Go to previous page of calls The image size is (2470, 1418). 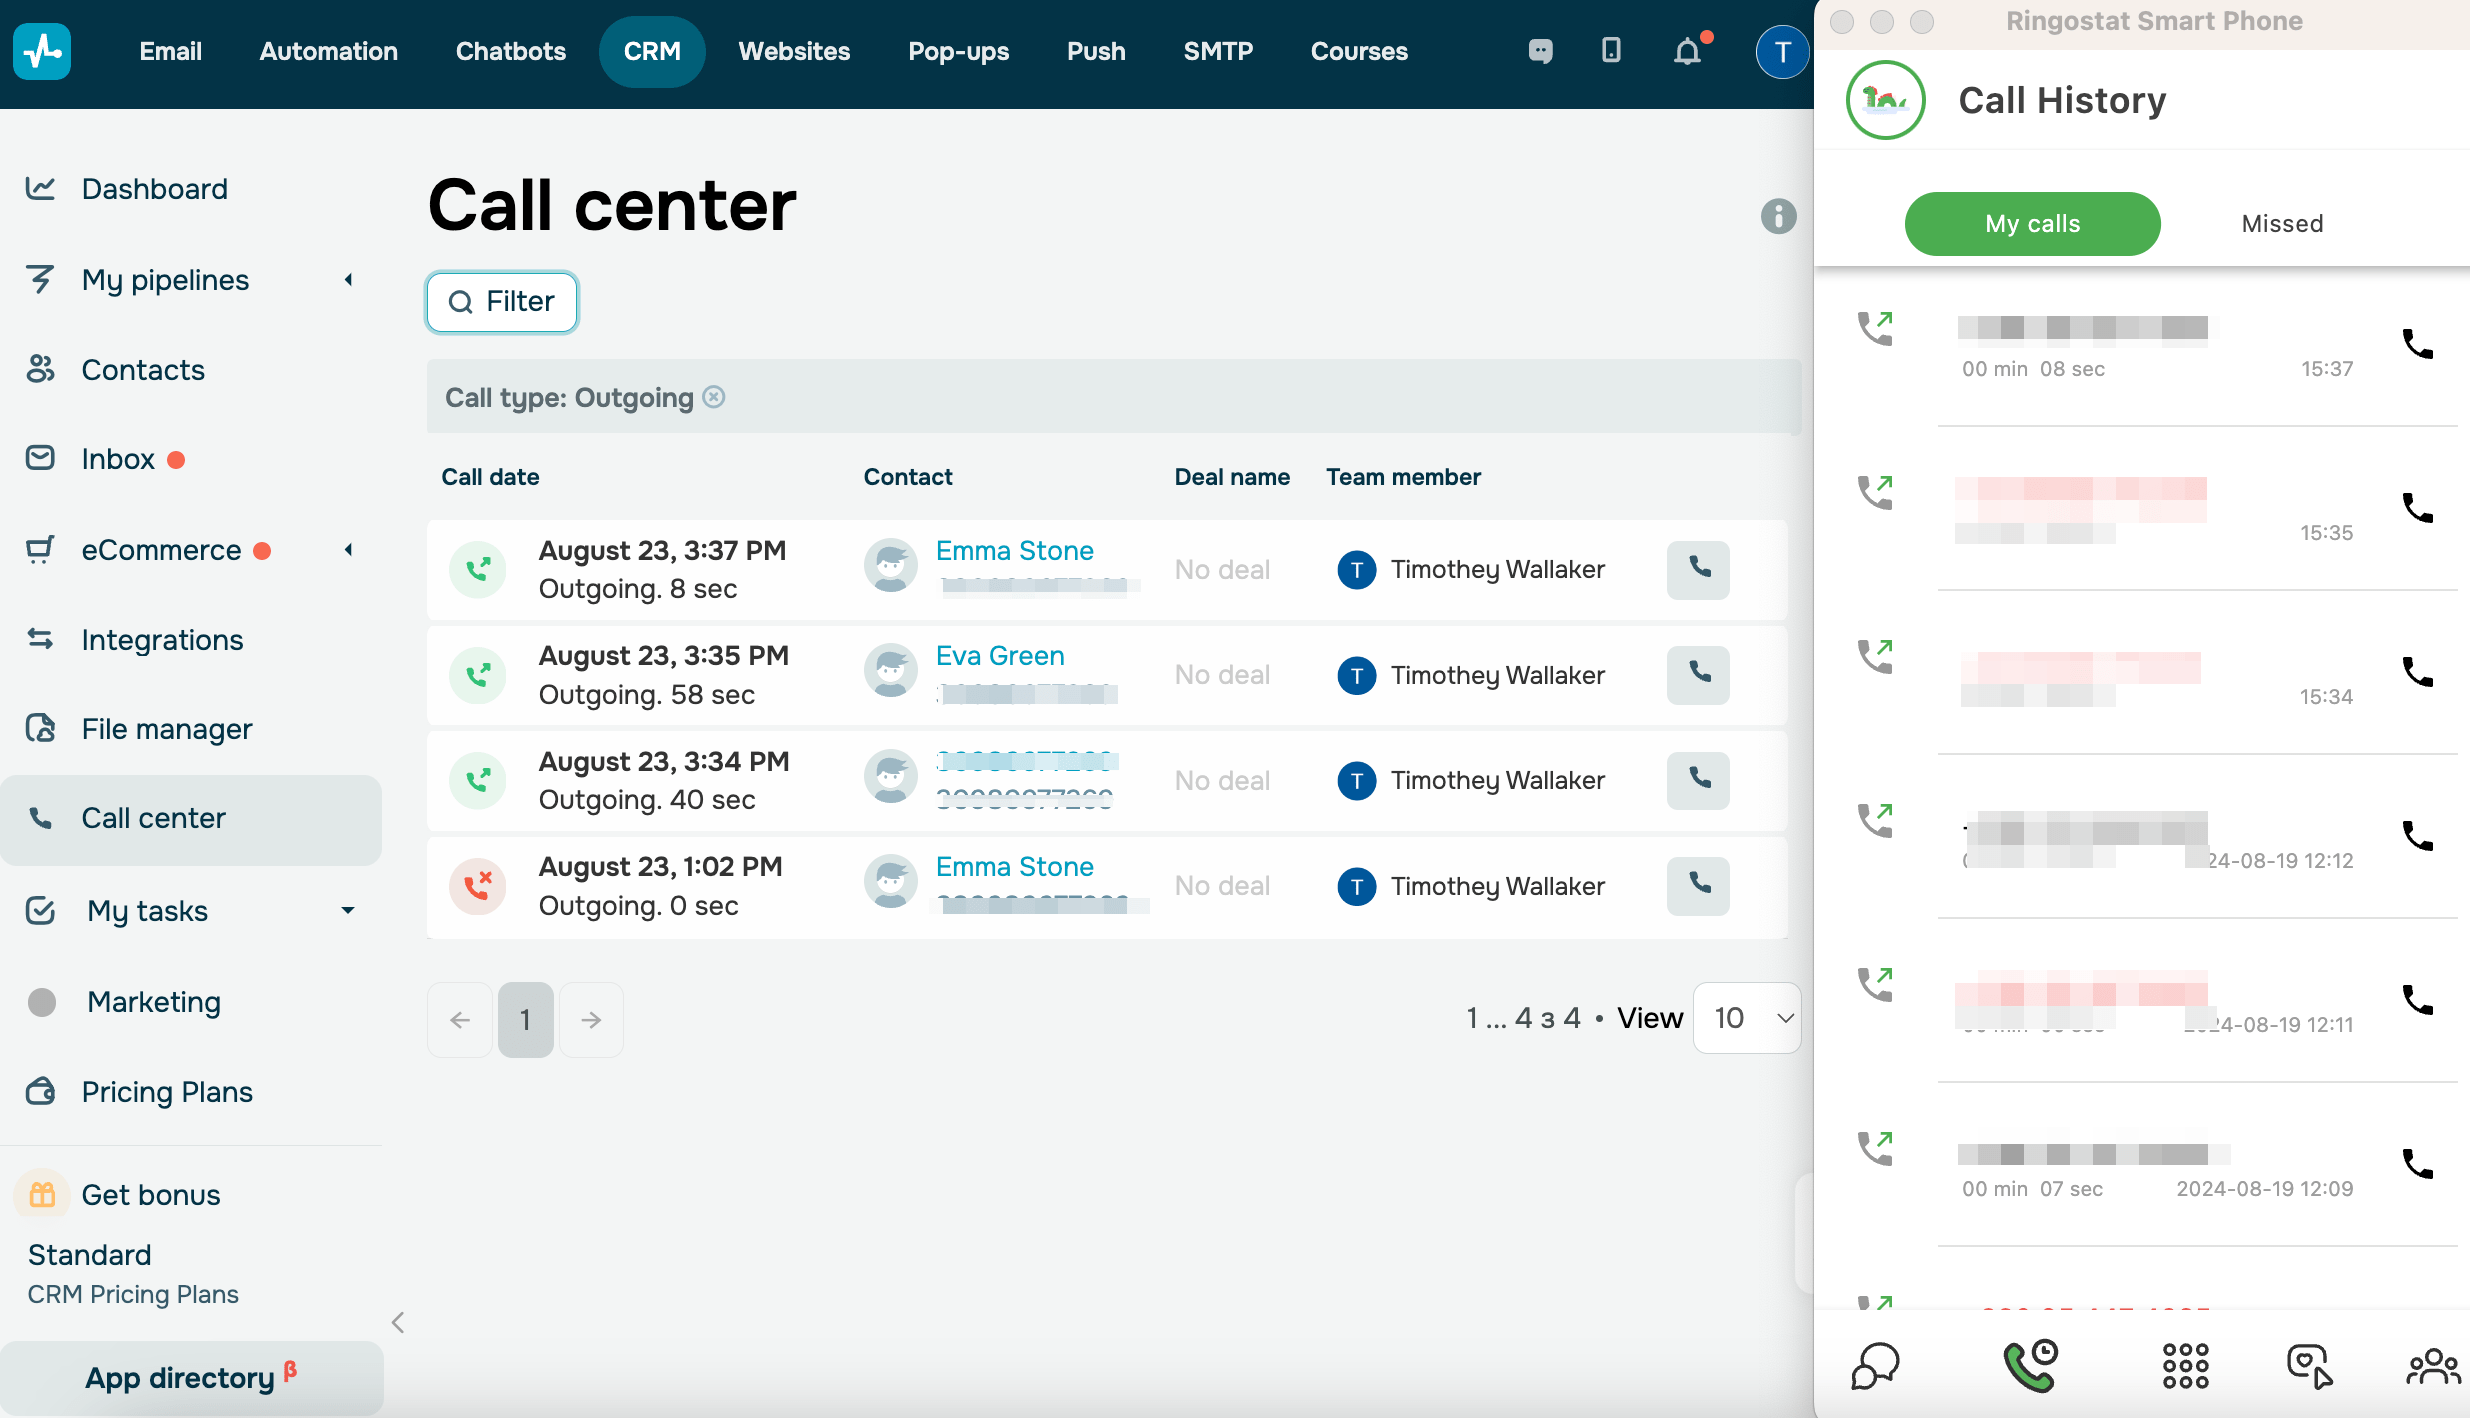pyautogui.click(x=460, y=1019)
